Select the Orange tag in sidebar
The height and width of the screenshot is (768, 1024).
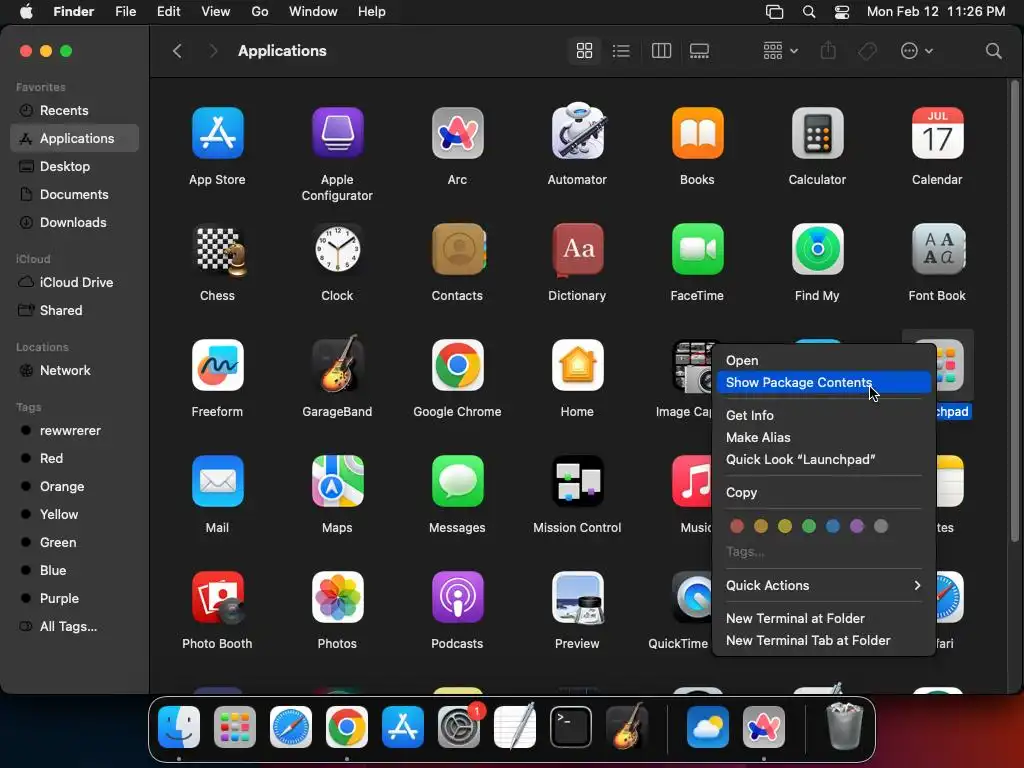tap(74, 487)
